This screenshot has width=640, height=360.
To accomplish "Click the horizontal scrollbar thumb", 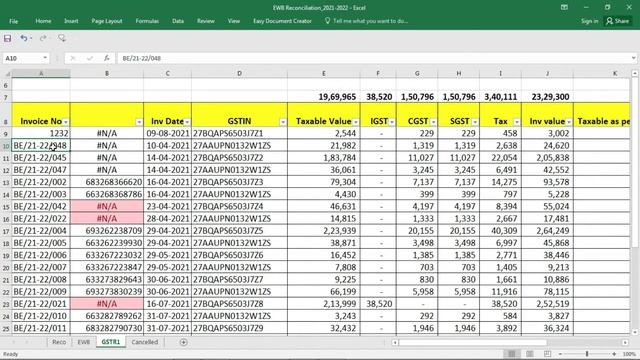I will (473, 342).
